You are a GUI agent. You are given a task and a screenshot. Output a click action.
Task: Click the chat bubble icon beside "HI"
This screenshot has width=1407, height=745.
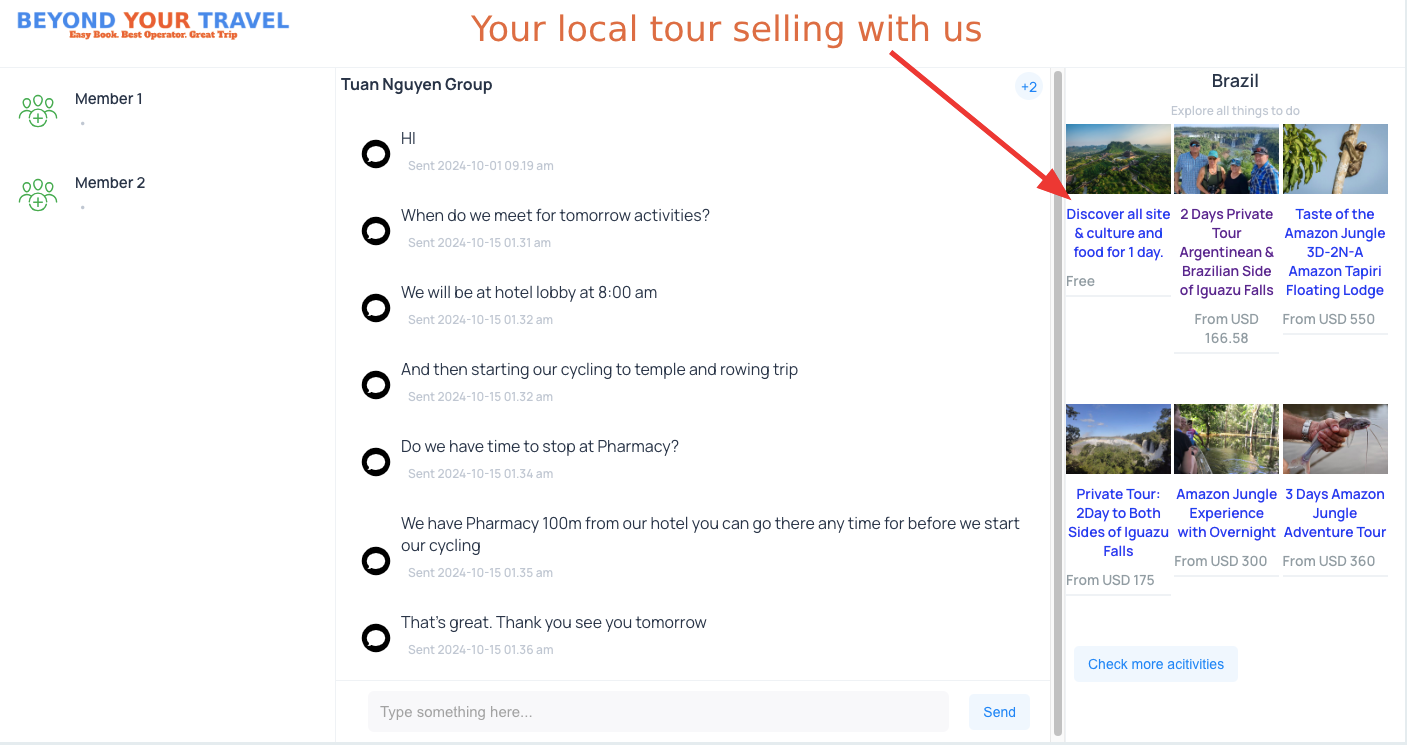point(376,154)
